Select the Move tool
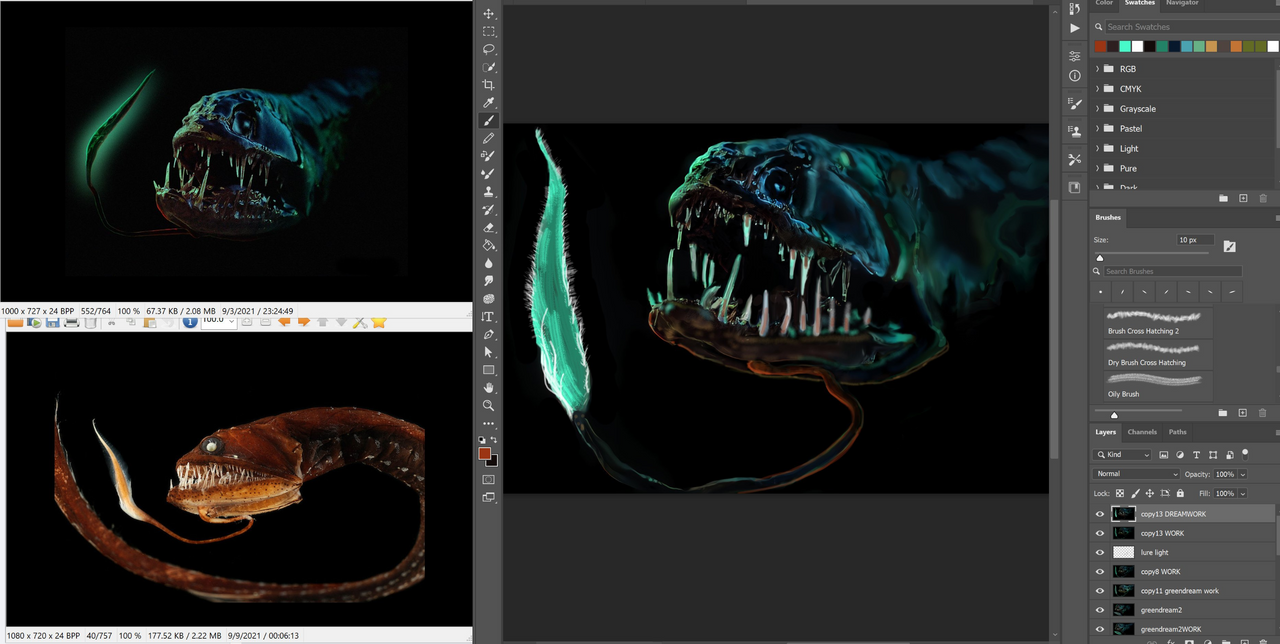Screen dimensions: 1280x644 click(489, 14)
